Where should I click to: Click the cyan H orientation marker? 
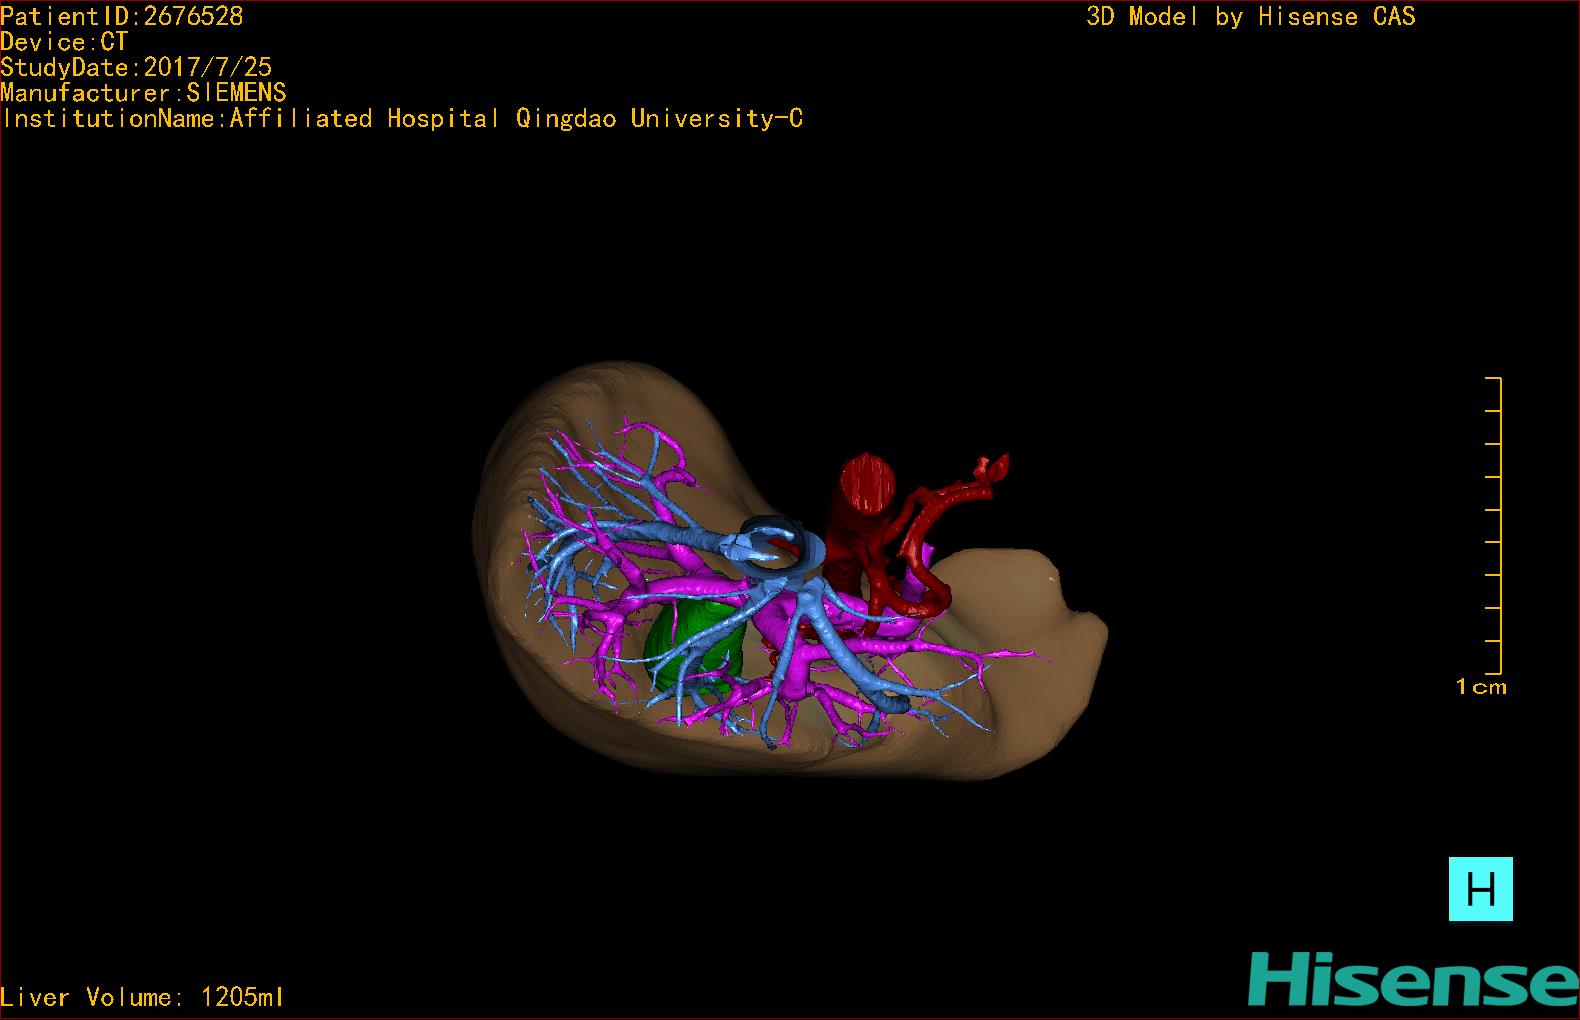1480,888
